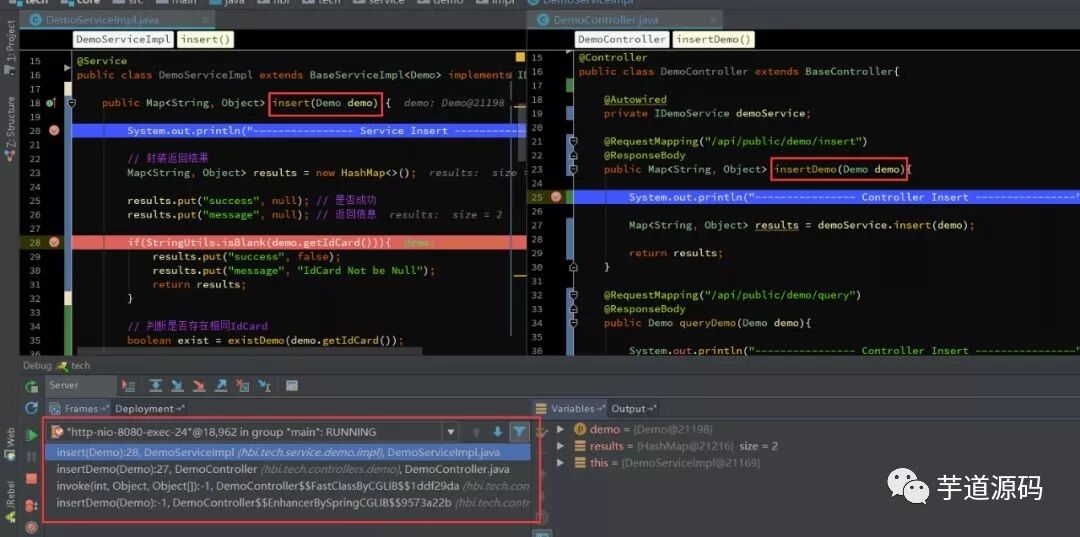Screen dimensions: 1080x537
Task: Toggle the frames filter funnel button
Action: click(519, 432)
